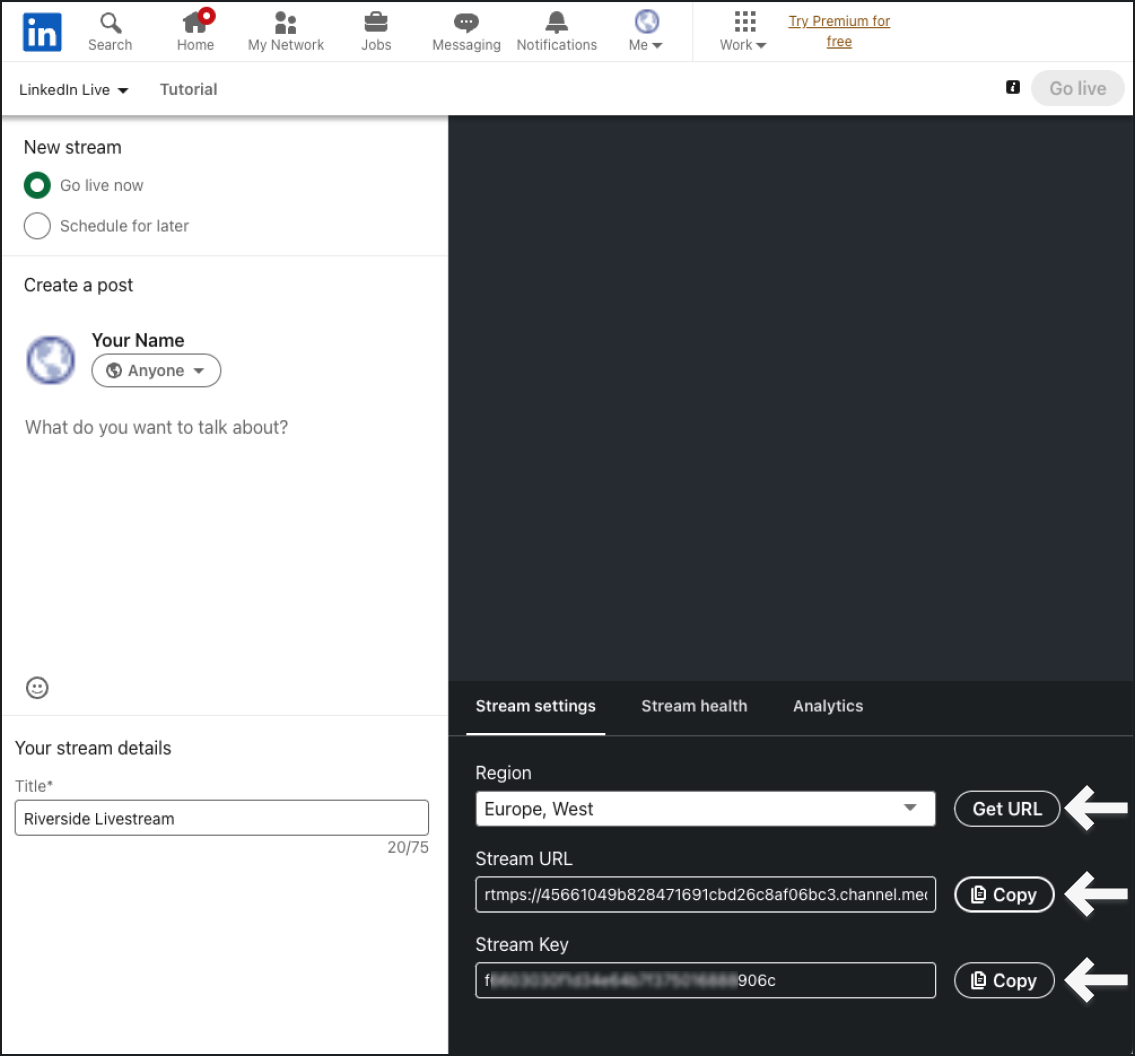Image resolution: width=1135 pixels, height=1056 pixels.
Task: Open the Messaging chat bubble icon
Action: (x=466, y=23)
